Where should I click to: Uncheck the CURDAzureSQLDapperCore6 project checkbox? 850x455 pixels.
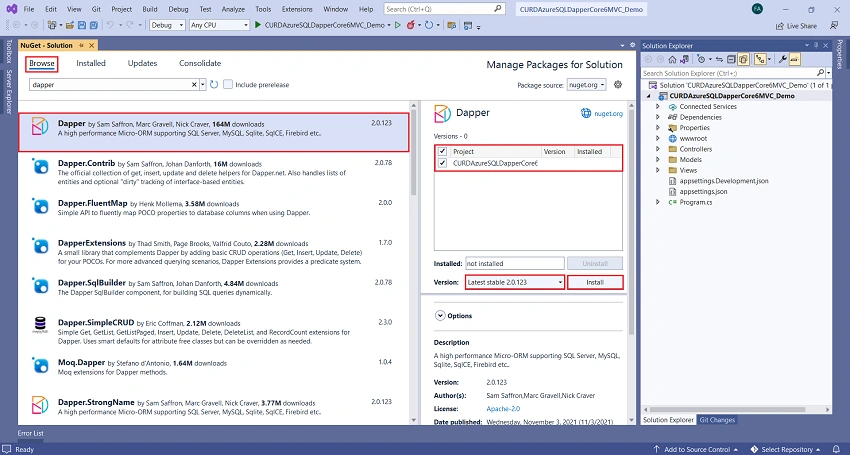tap(442, 163)
